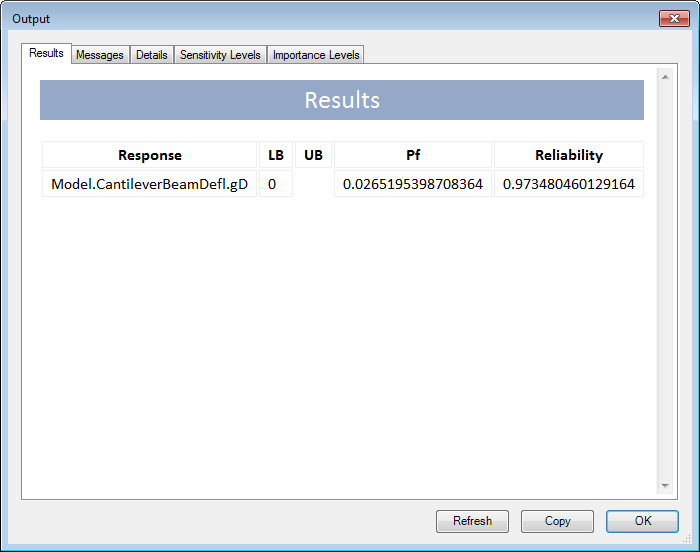Click the Response column header
The width and height of the screenshot is (700, 552).
tap(149, 155)
